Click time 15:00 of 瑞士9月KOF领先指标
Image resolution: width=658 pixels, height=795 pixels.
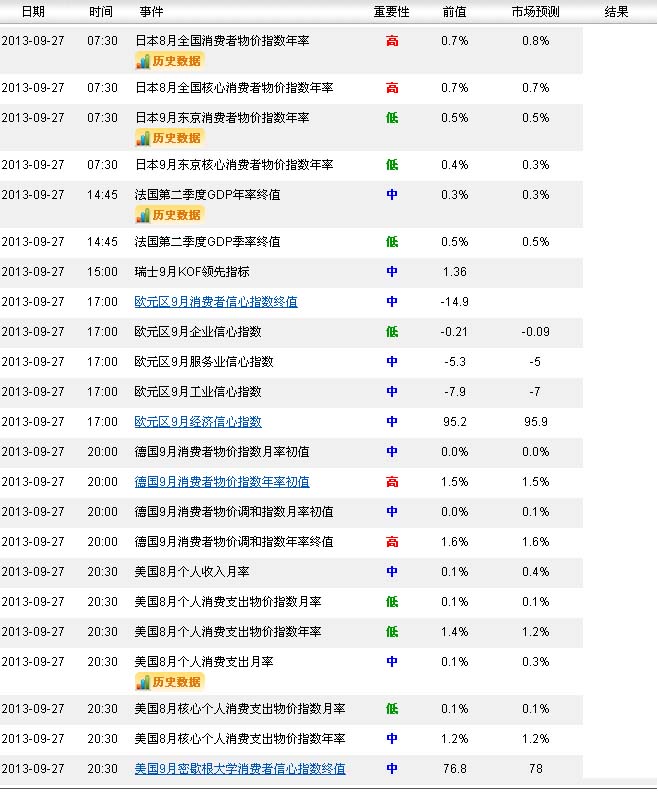click(102, 272)
